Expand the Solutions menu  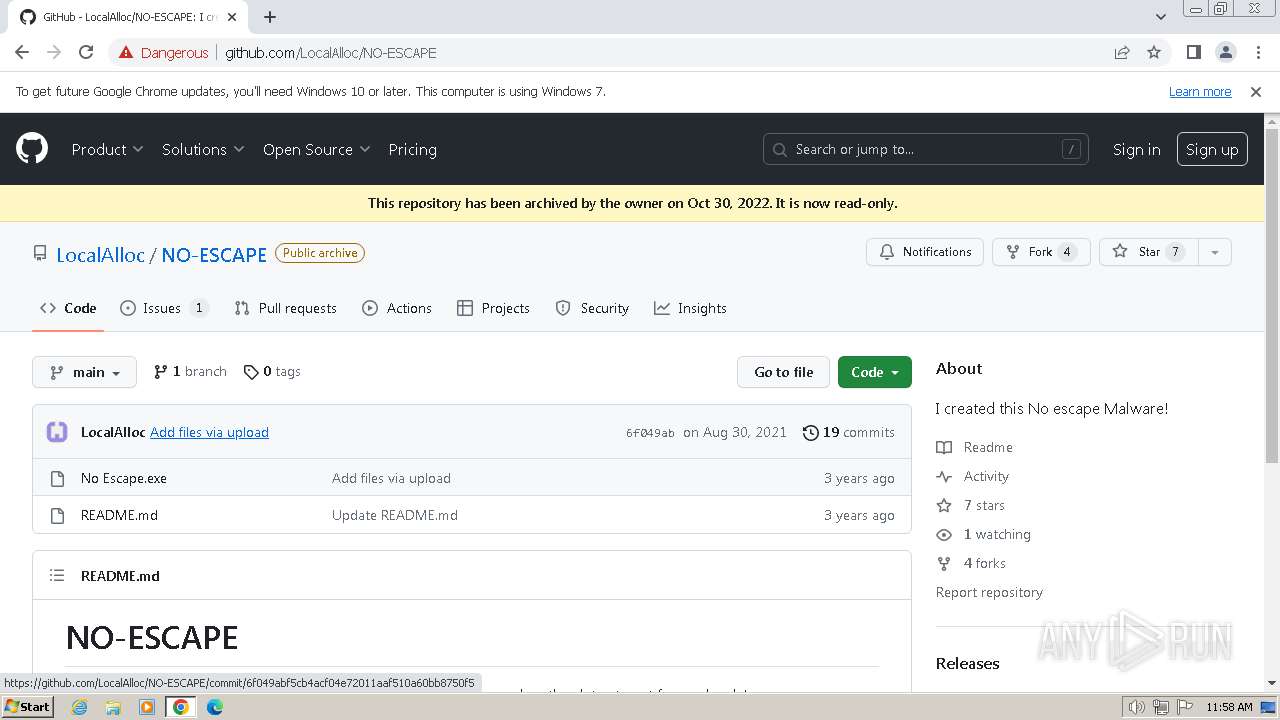203,149
